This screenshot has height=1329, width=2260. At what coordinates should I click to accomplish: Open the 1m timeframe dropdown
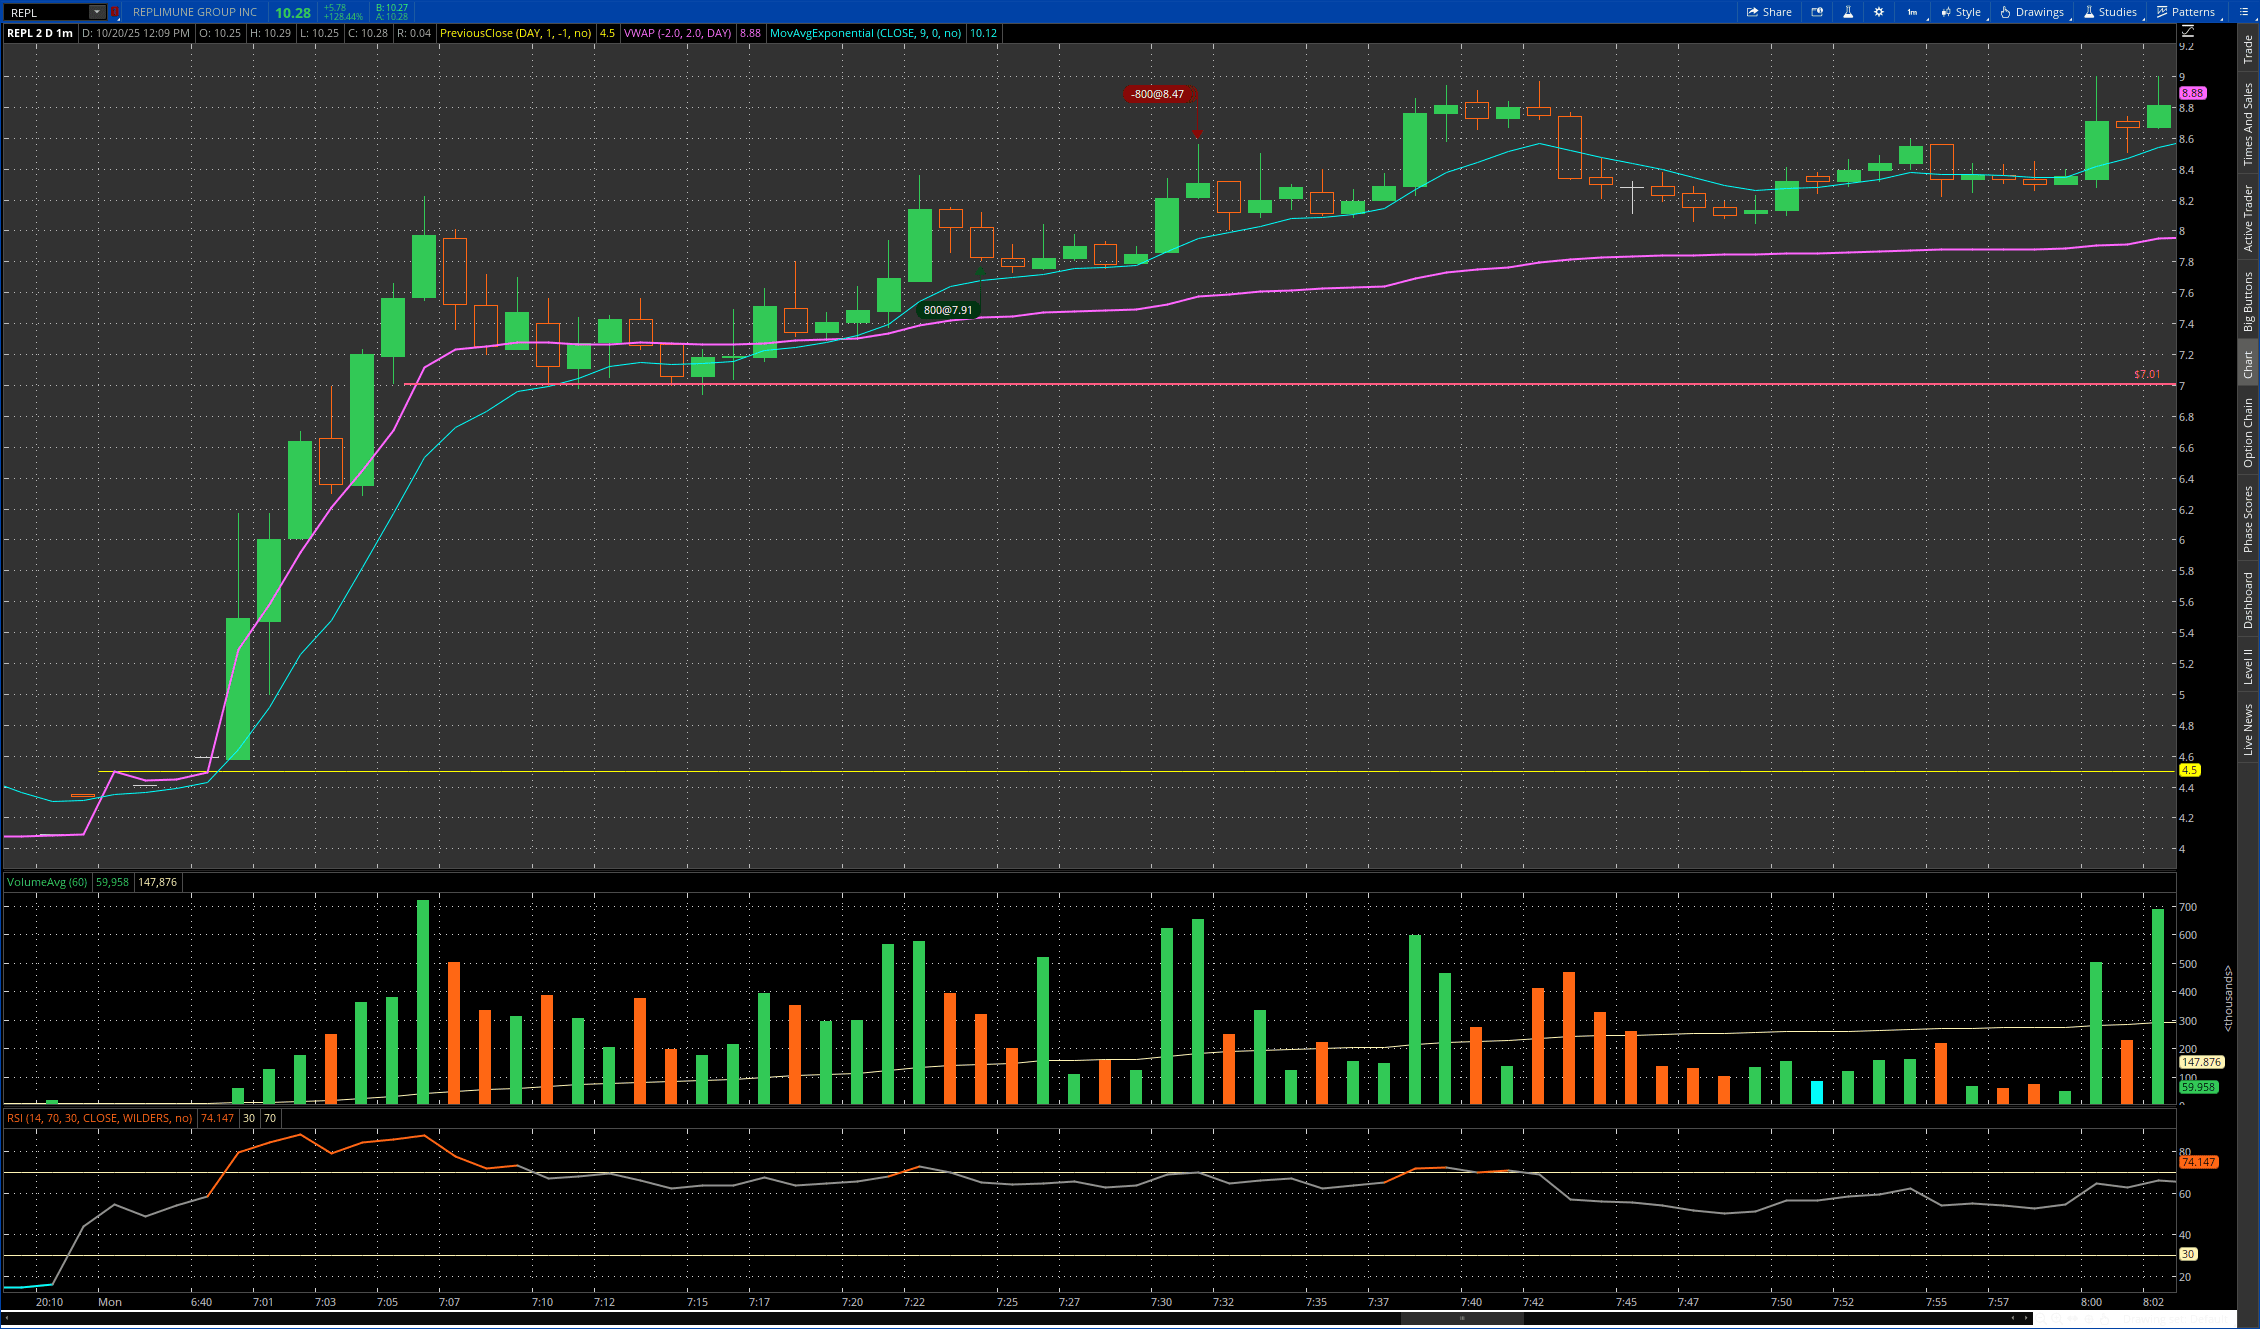point(1912,12)
